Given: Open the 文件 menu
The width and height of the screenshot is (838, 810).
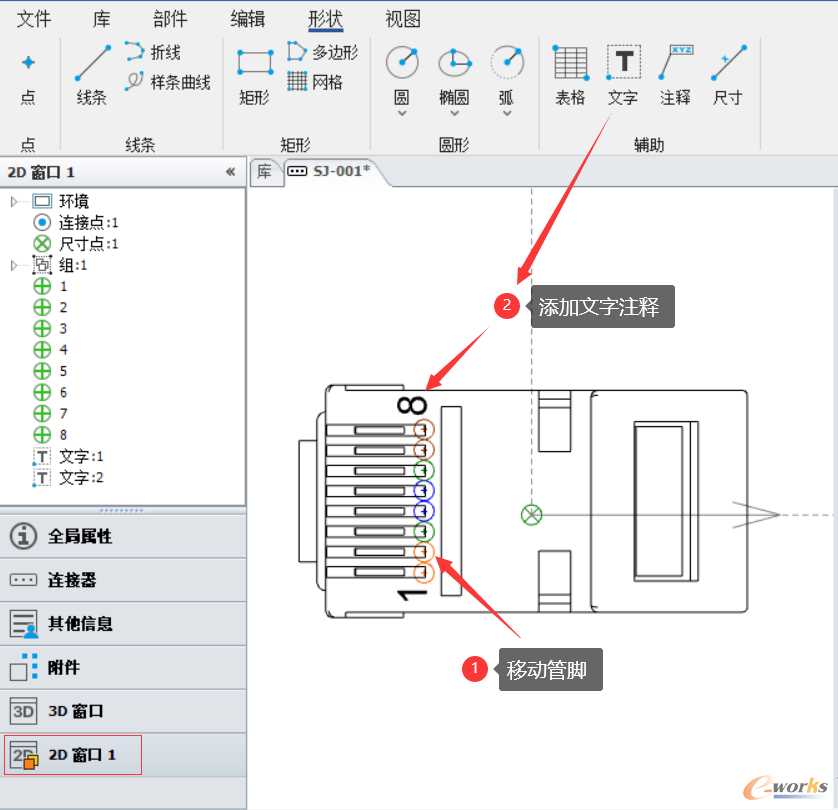Looking at the screenshot, I should (x=34, y=19).
